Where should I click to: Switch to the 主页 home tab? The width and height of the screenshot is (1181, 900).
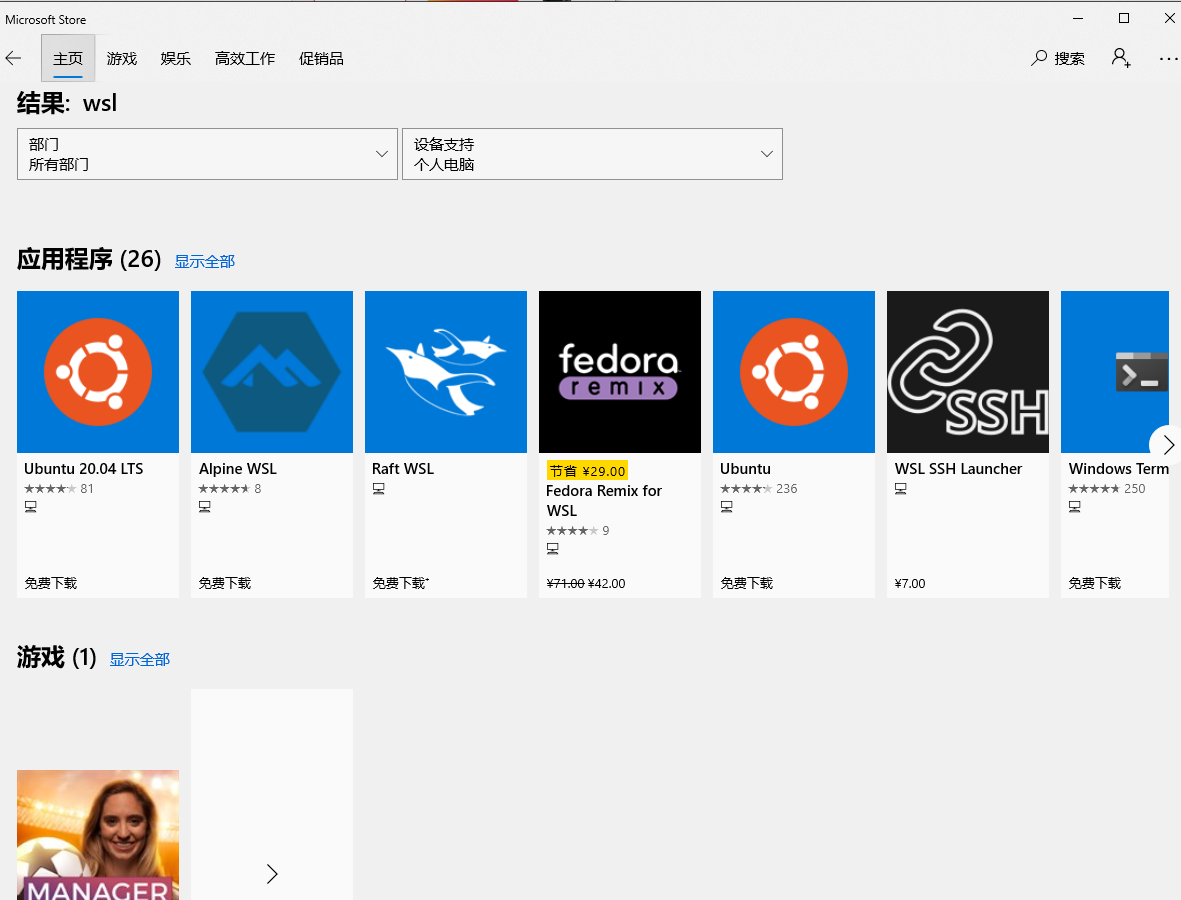point(68,58)
